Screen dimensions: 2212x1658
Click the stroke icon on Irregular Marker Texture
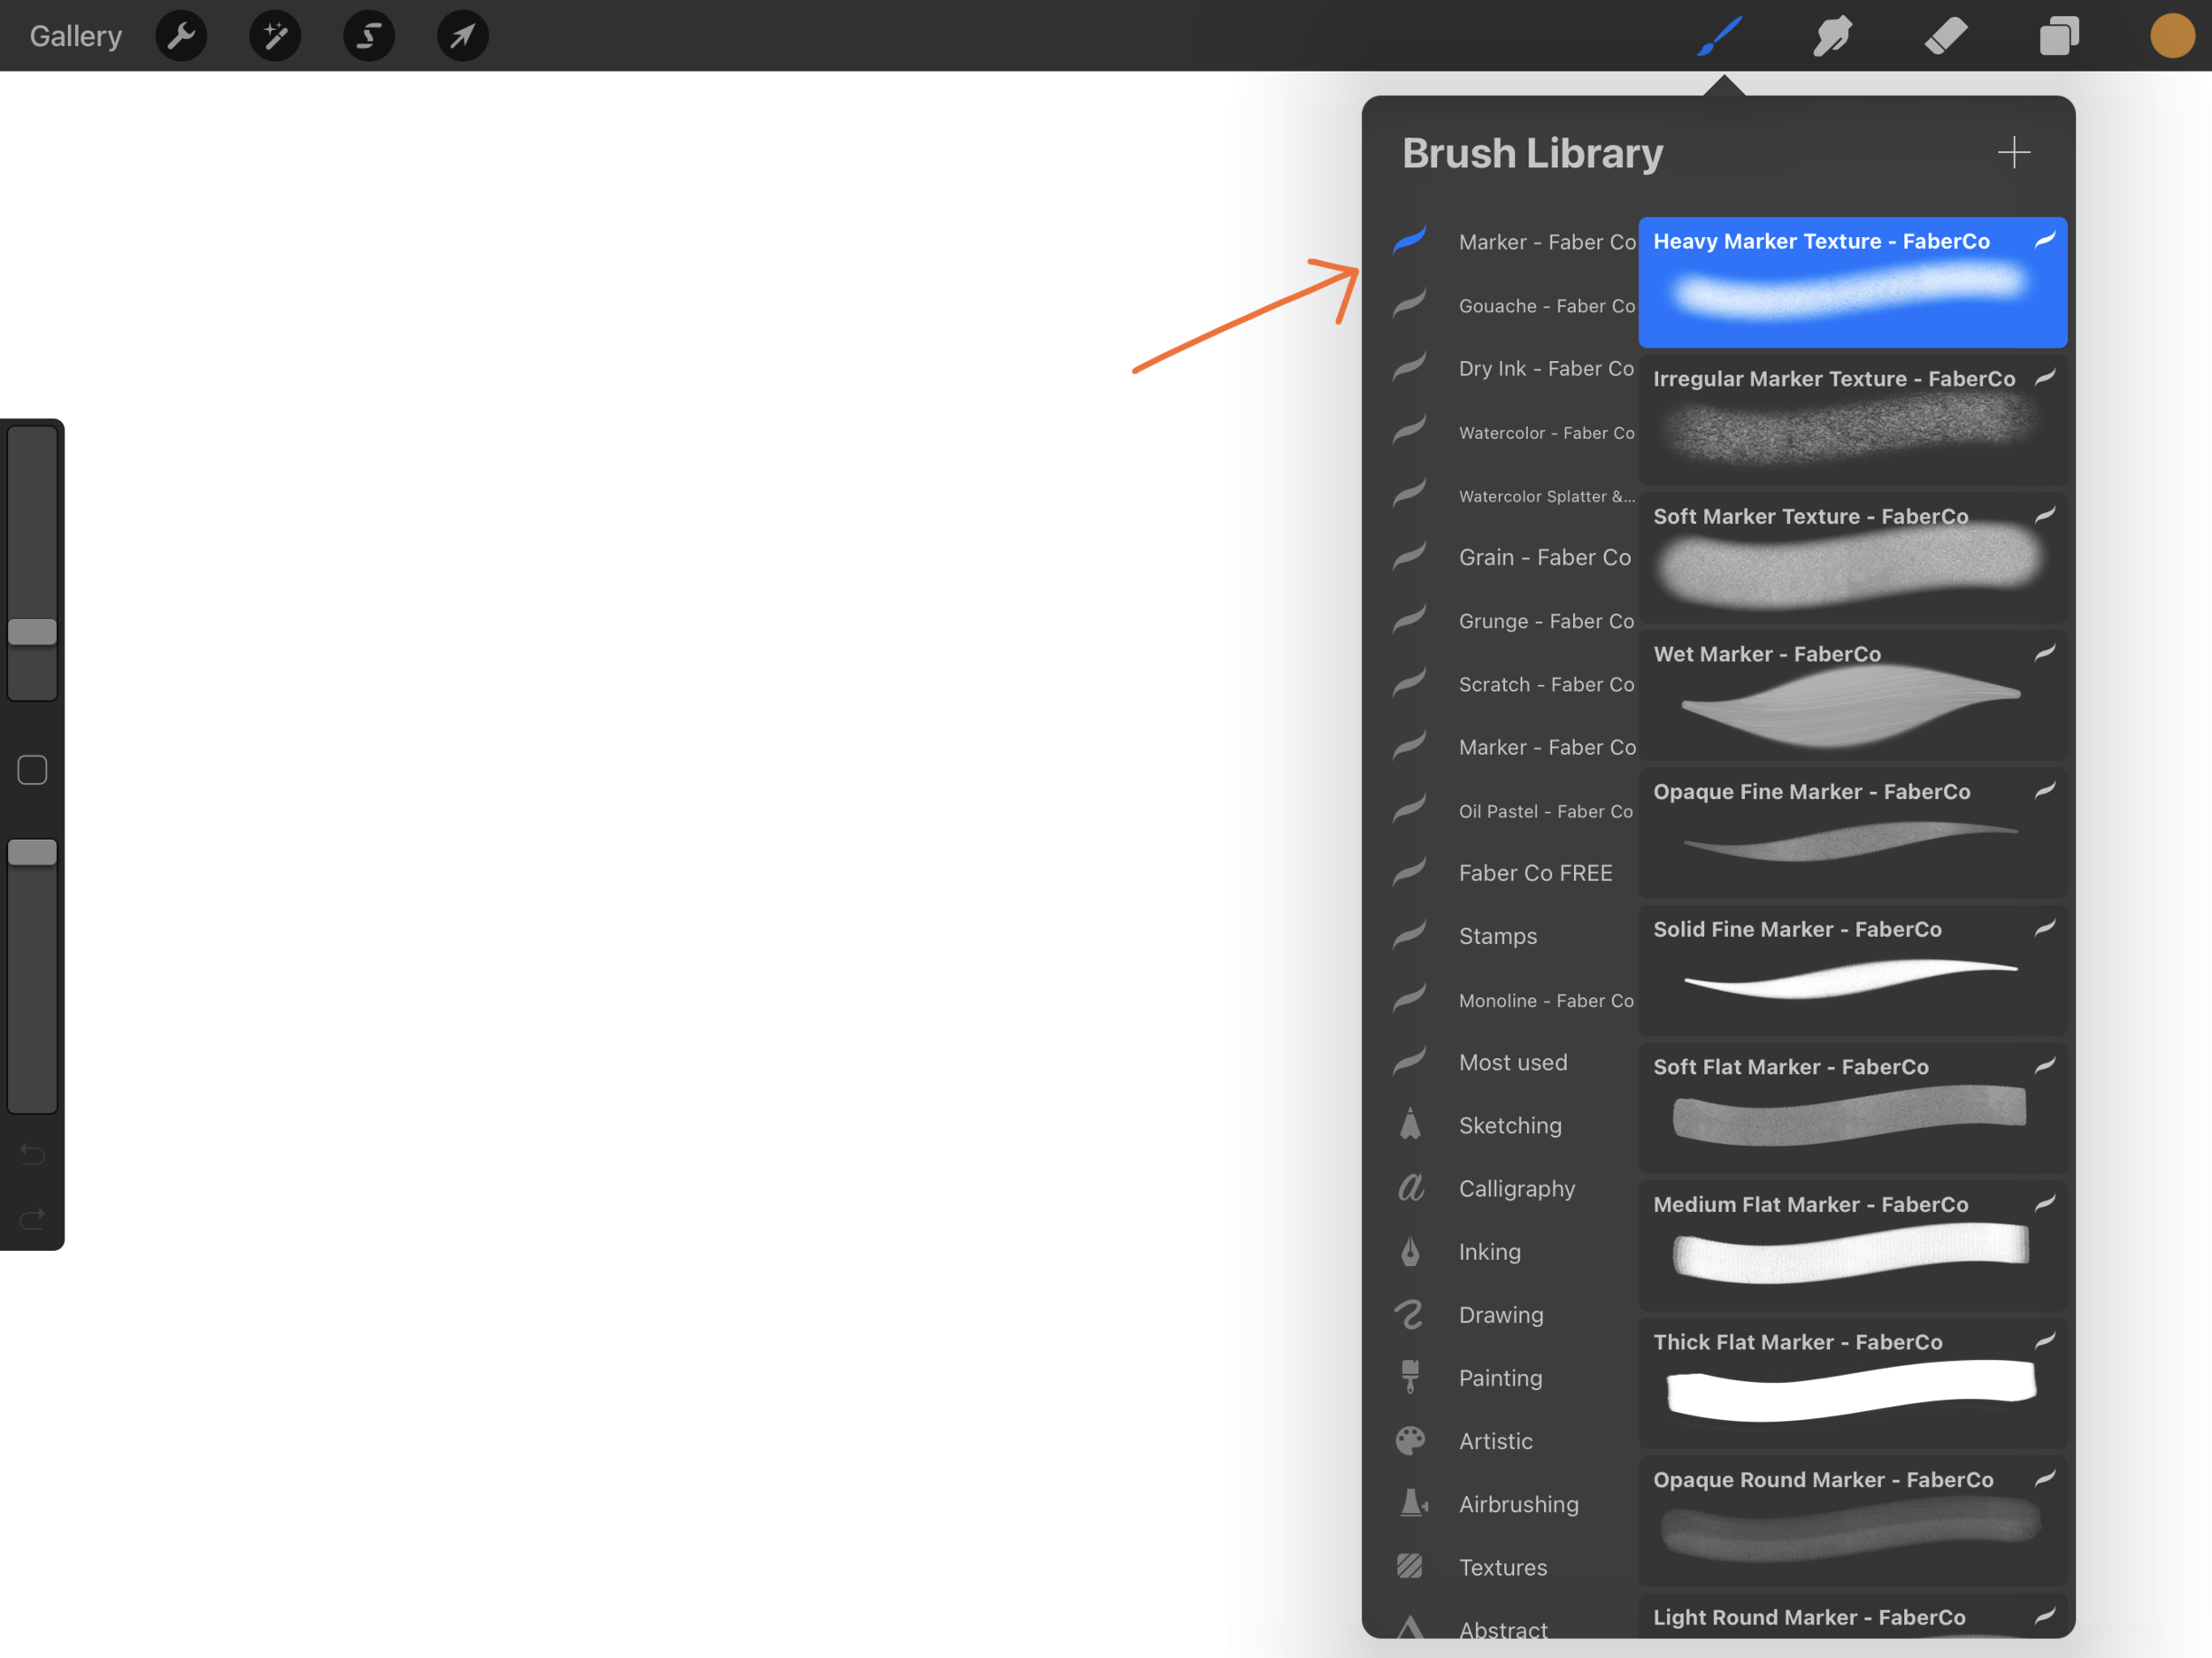pos(2045,378)
